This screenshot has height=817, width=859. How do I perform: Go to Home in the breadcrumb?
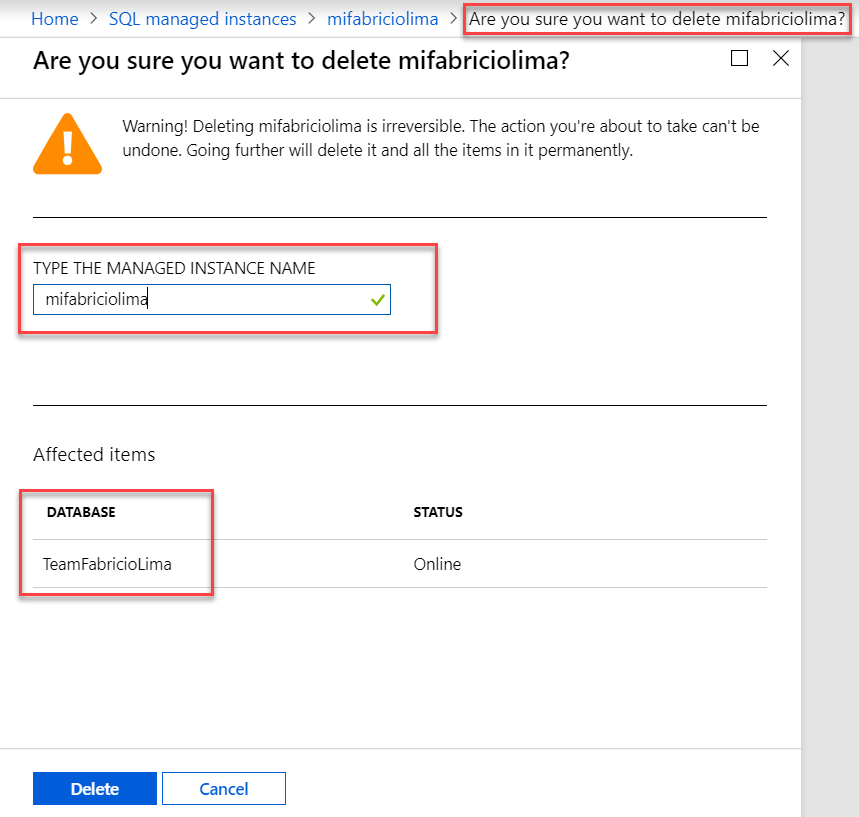pyautogui.click(x=55, y=20)
